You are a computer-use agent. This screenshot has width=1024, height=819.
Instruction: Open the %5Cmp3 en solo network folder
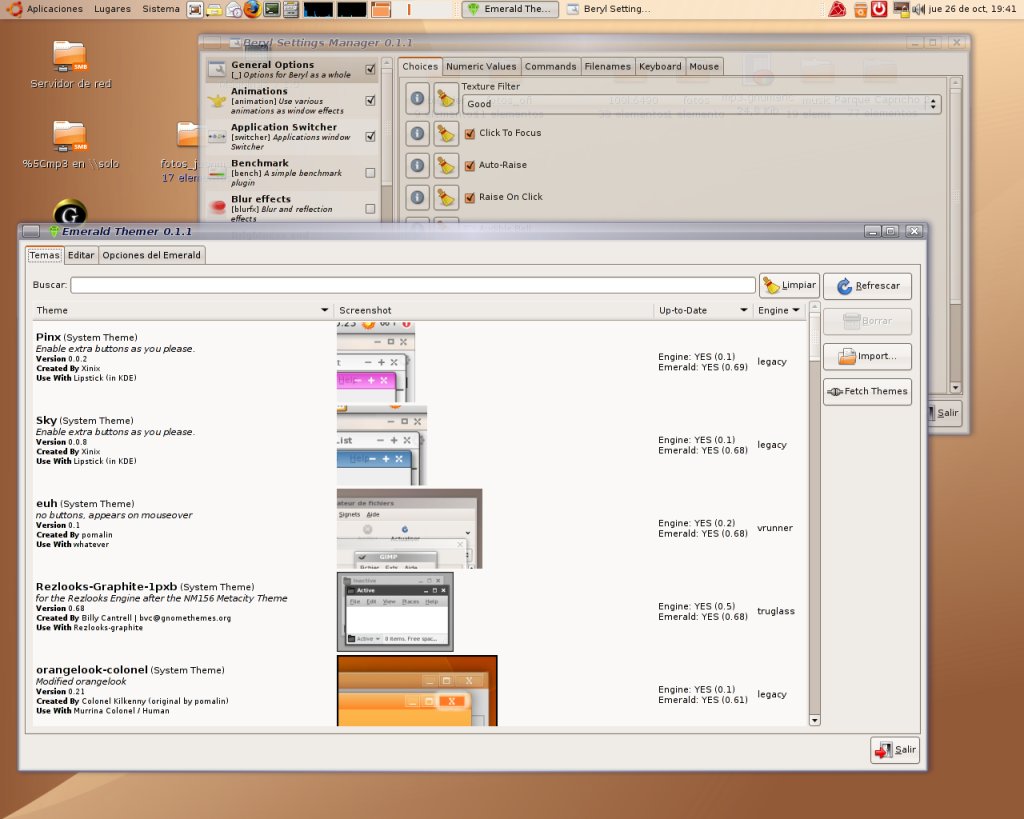click(x=71, y=144)
